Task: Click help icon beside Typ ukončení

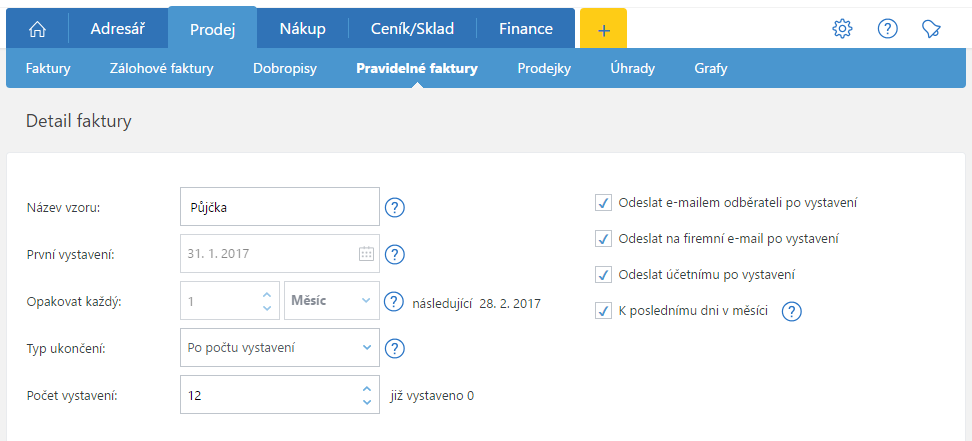Action: coord(395,348)
